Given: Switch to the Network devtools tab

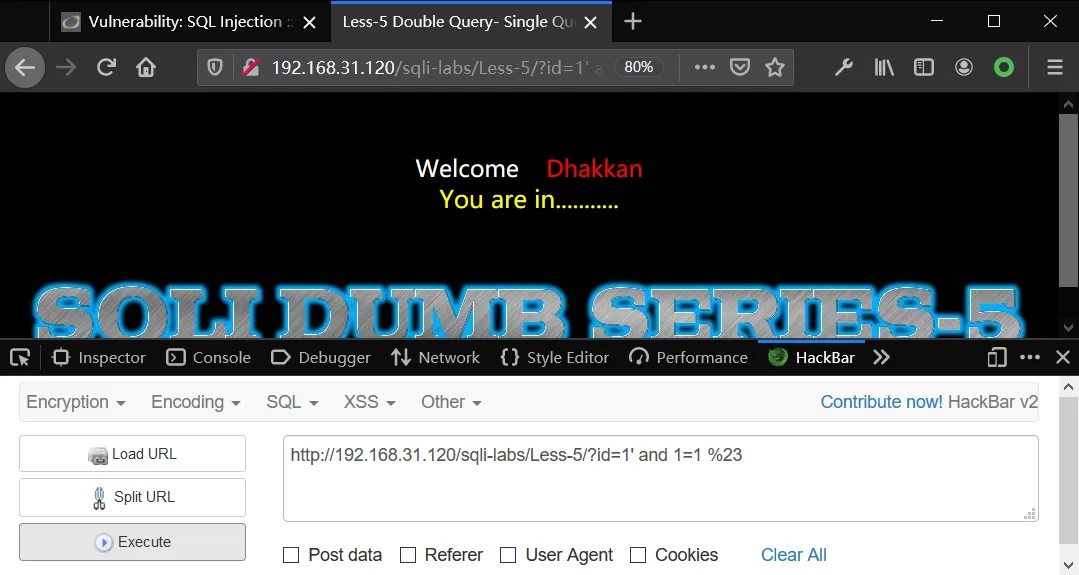Looking at the screenshot, I should tap(435, 358).
